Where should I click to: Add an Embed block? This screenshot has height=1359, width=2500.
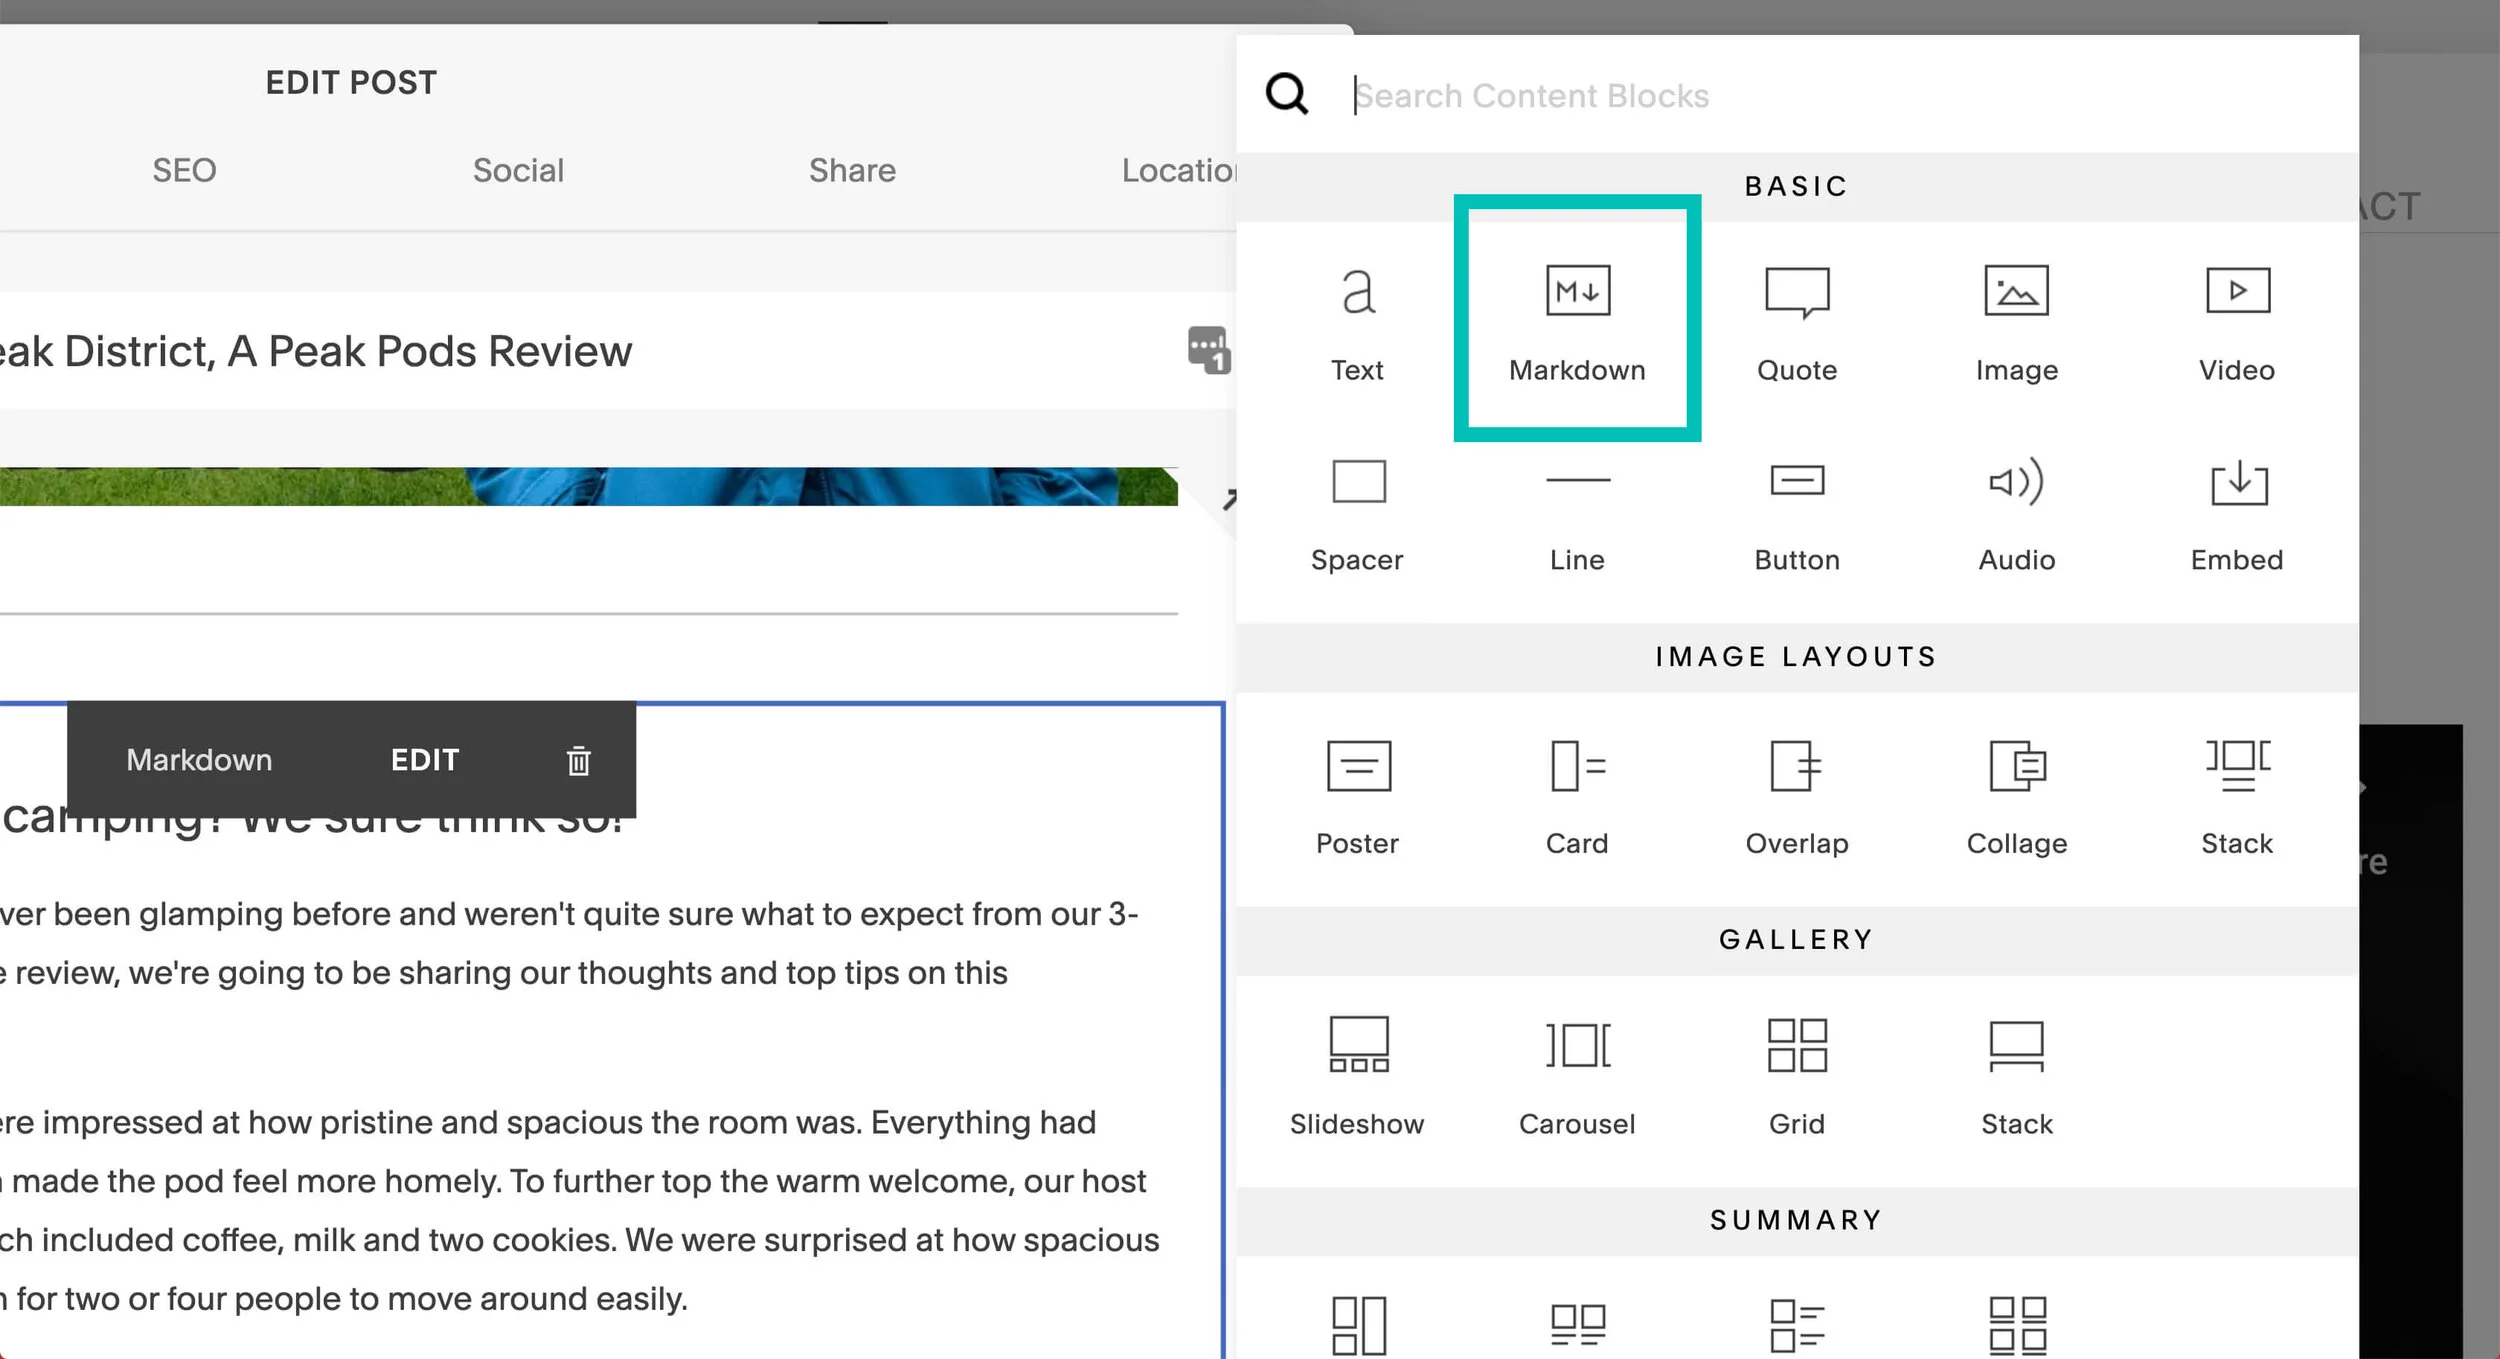(x=2237, y=512)
